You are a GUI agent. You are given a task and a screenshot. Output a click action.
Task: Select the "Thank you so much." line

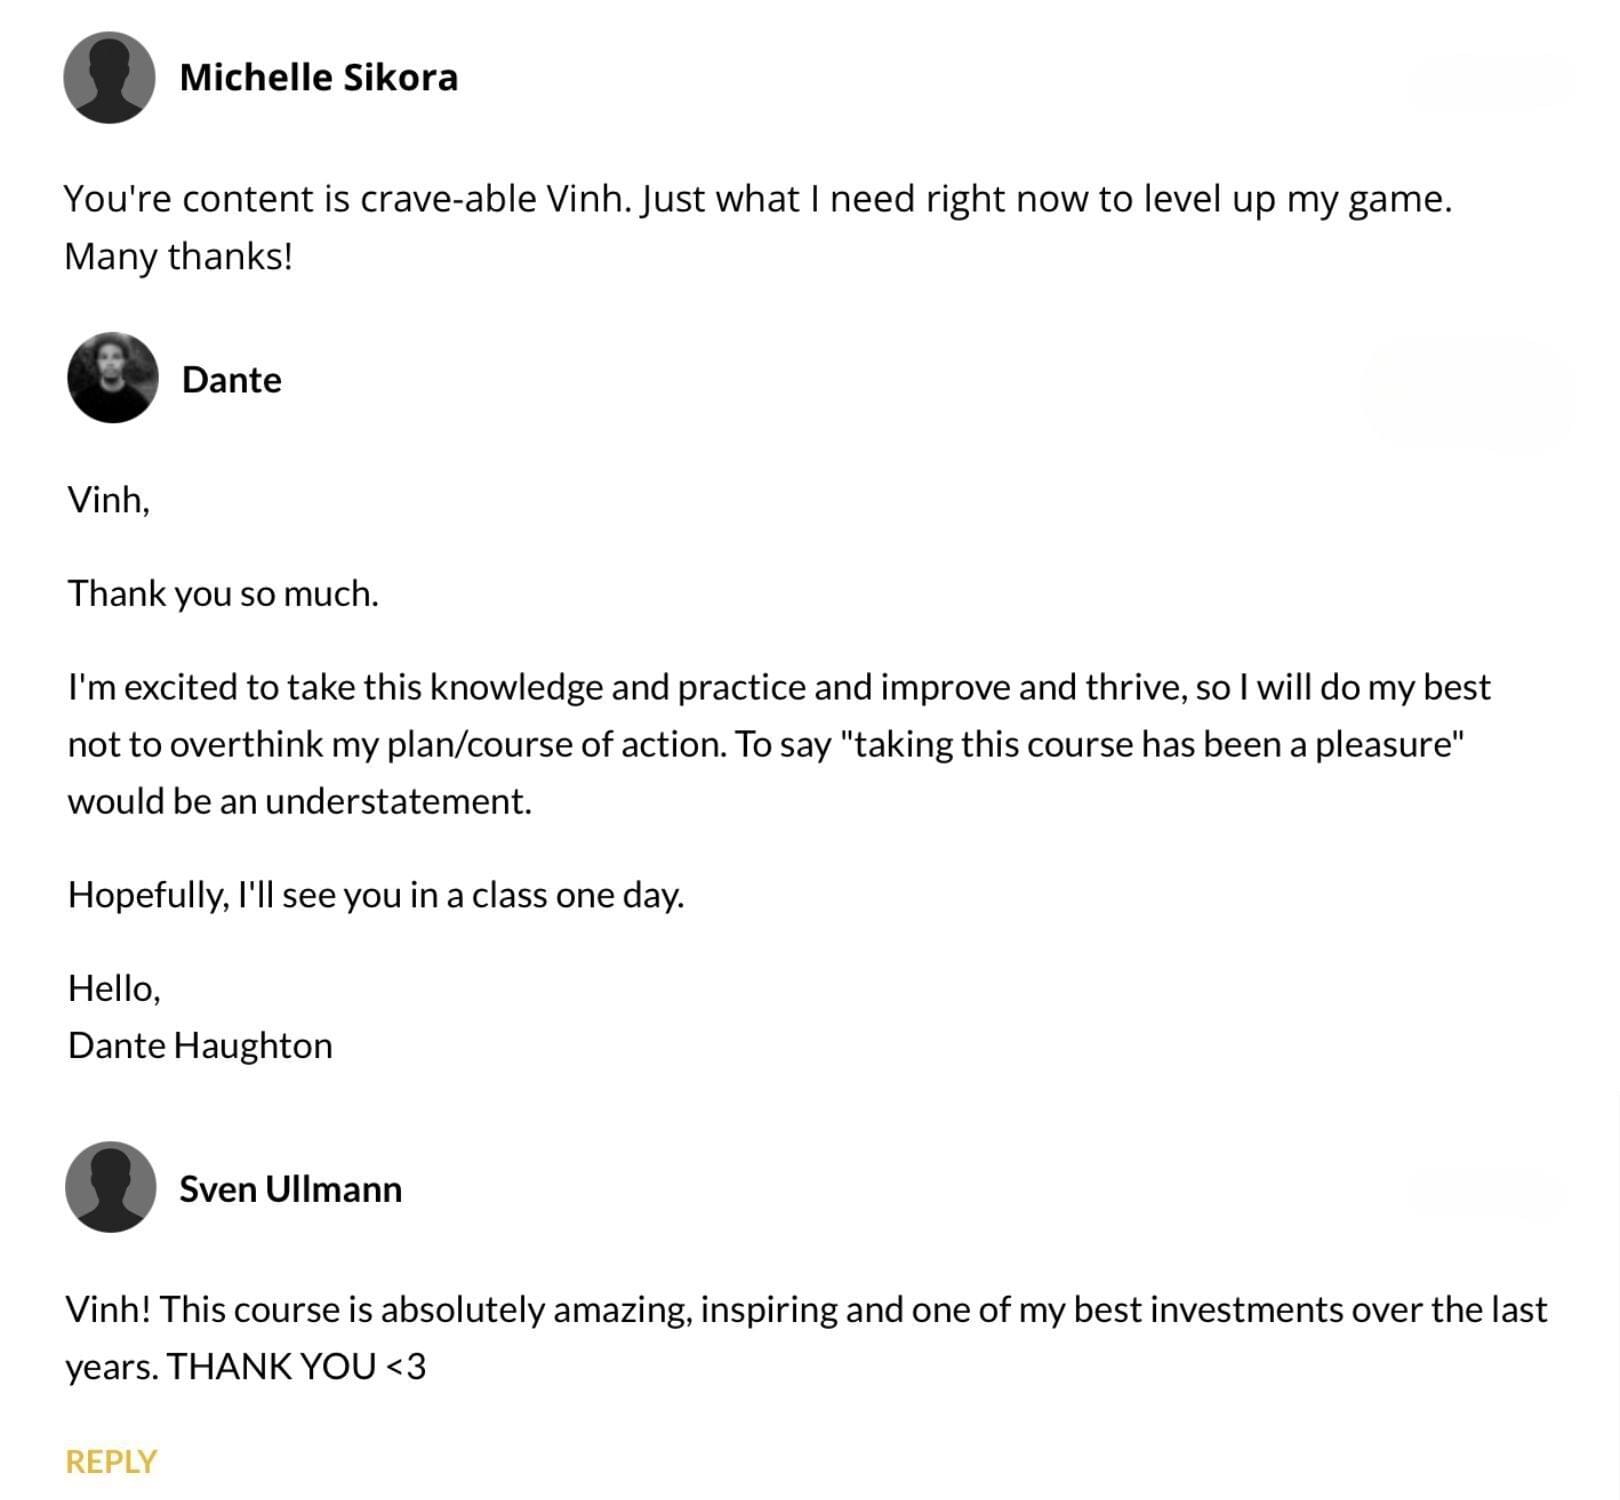pos(222,593)
